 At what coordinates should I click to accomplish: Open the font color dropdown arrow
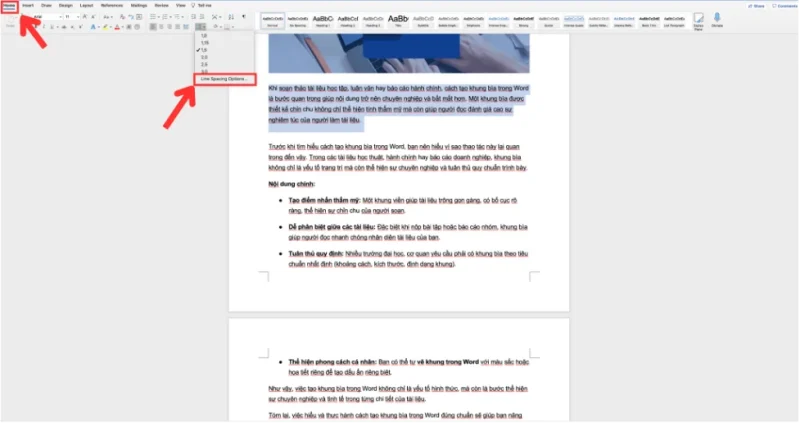[122, 27]
